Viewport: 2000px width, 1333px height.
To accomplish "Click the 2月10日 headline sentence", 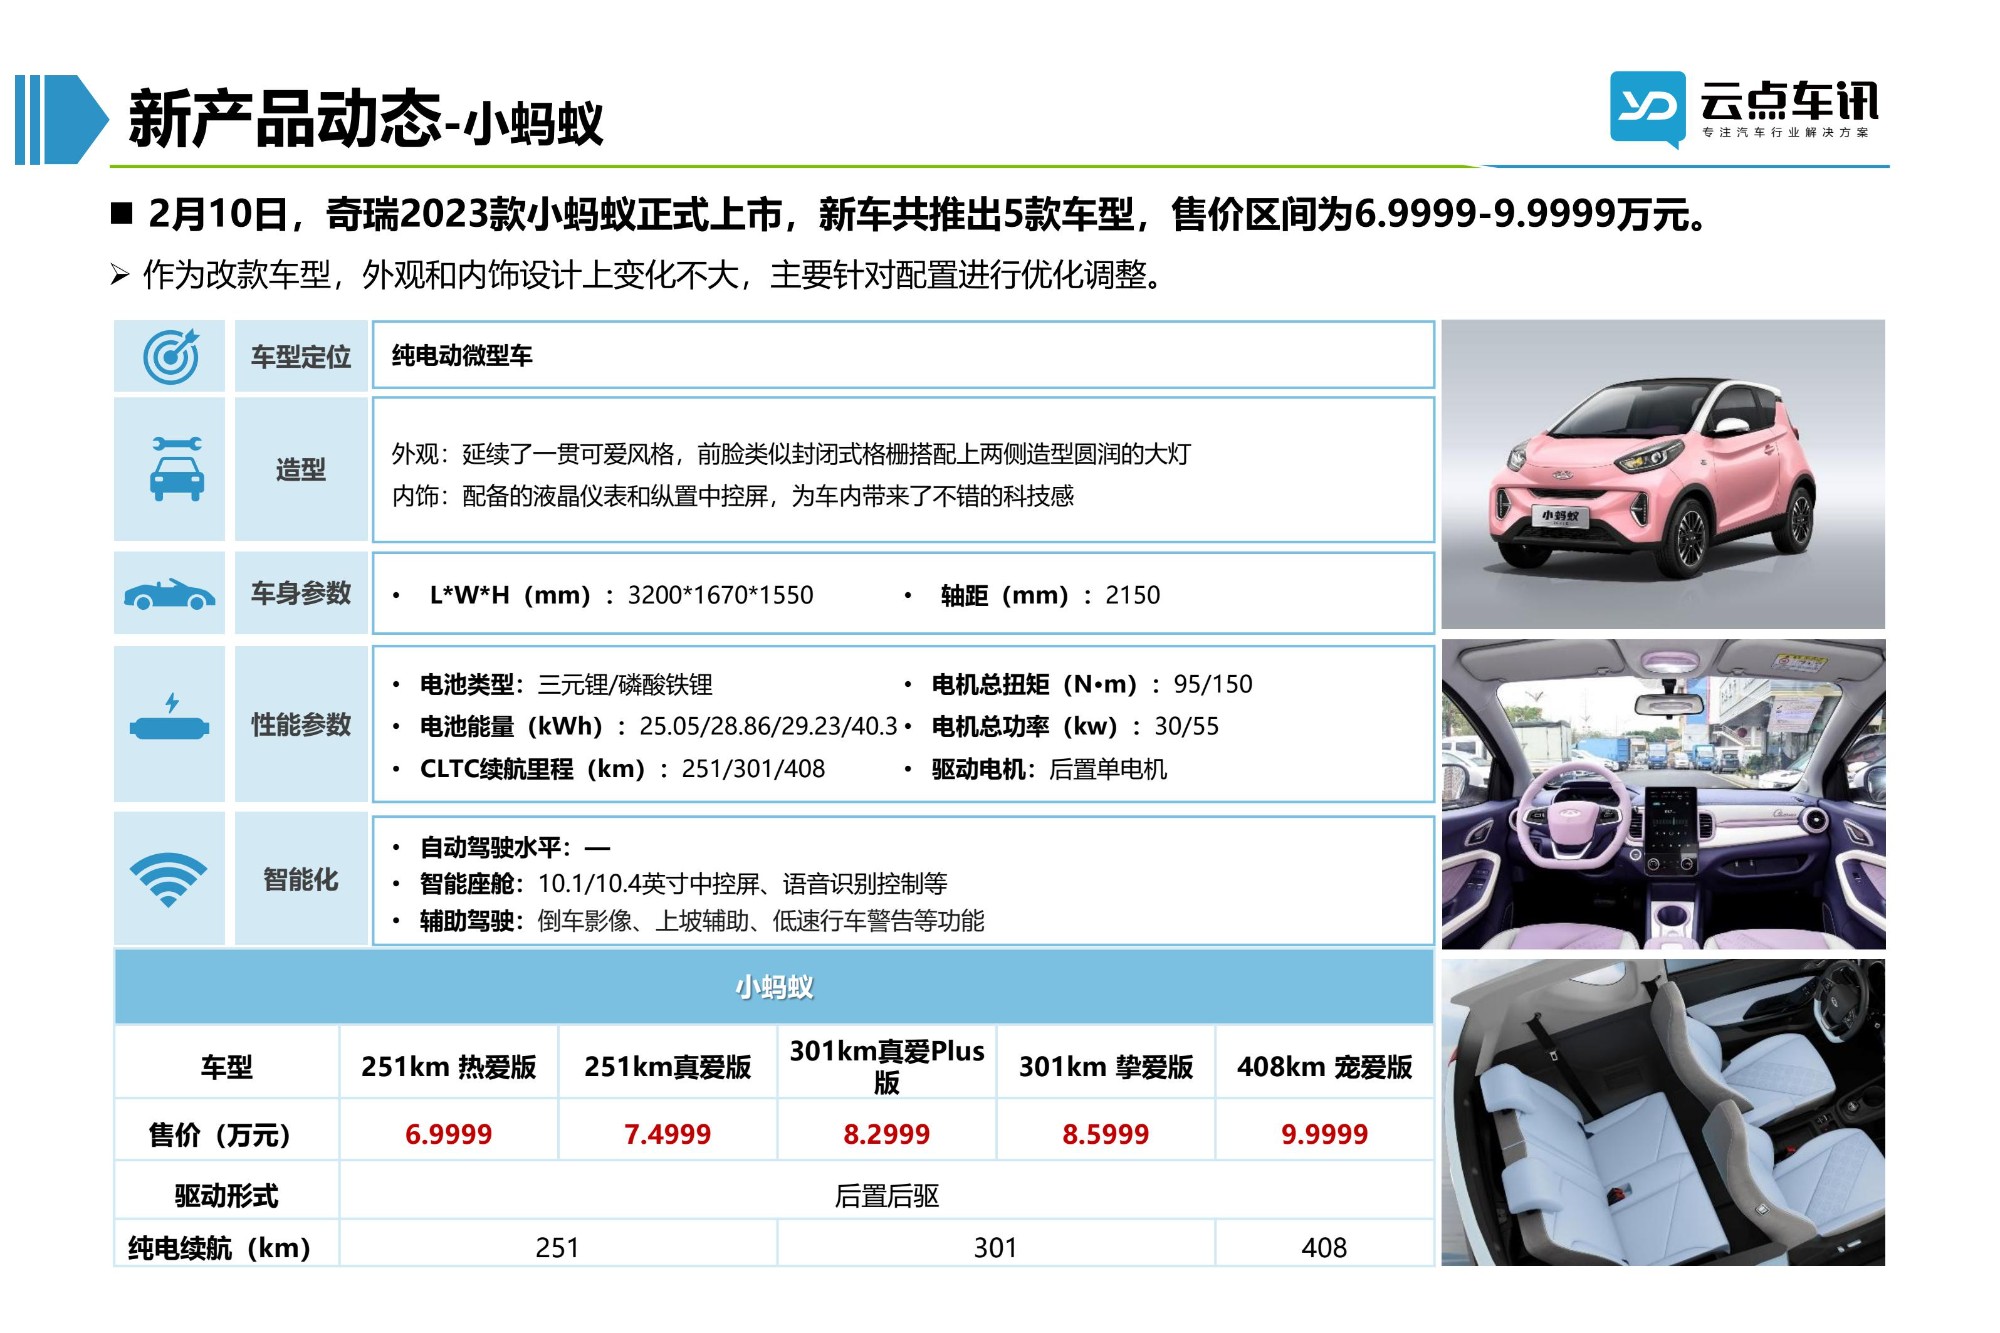I will (928, 214).
